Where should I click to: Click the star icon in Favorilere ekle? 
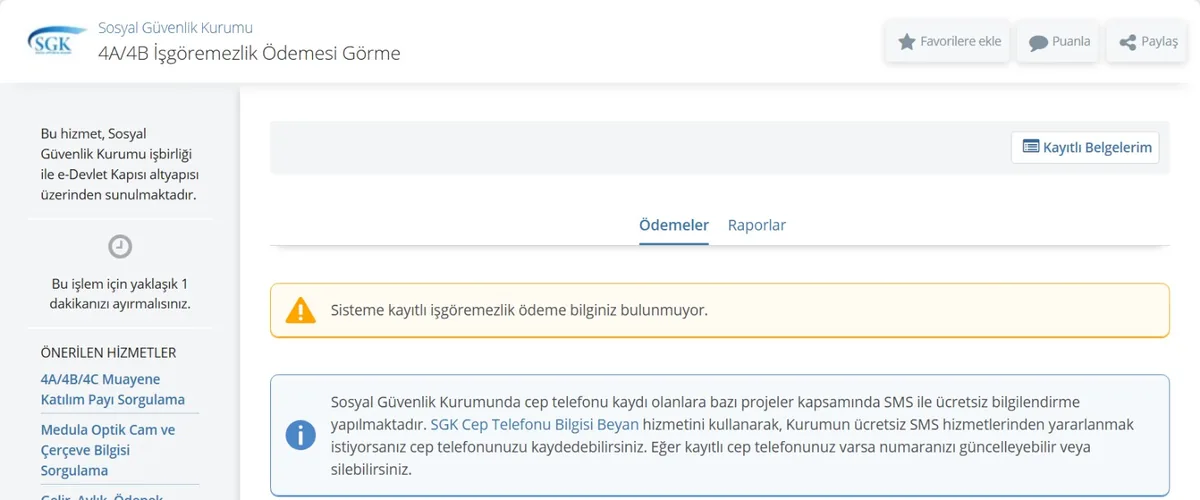pyautogui.click(x=907, y=42)
